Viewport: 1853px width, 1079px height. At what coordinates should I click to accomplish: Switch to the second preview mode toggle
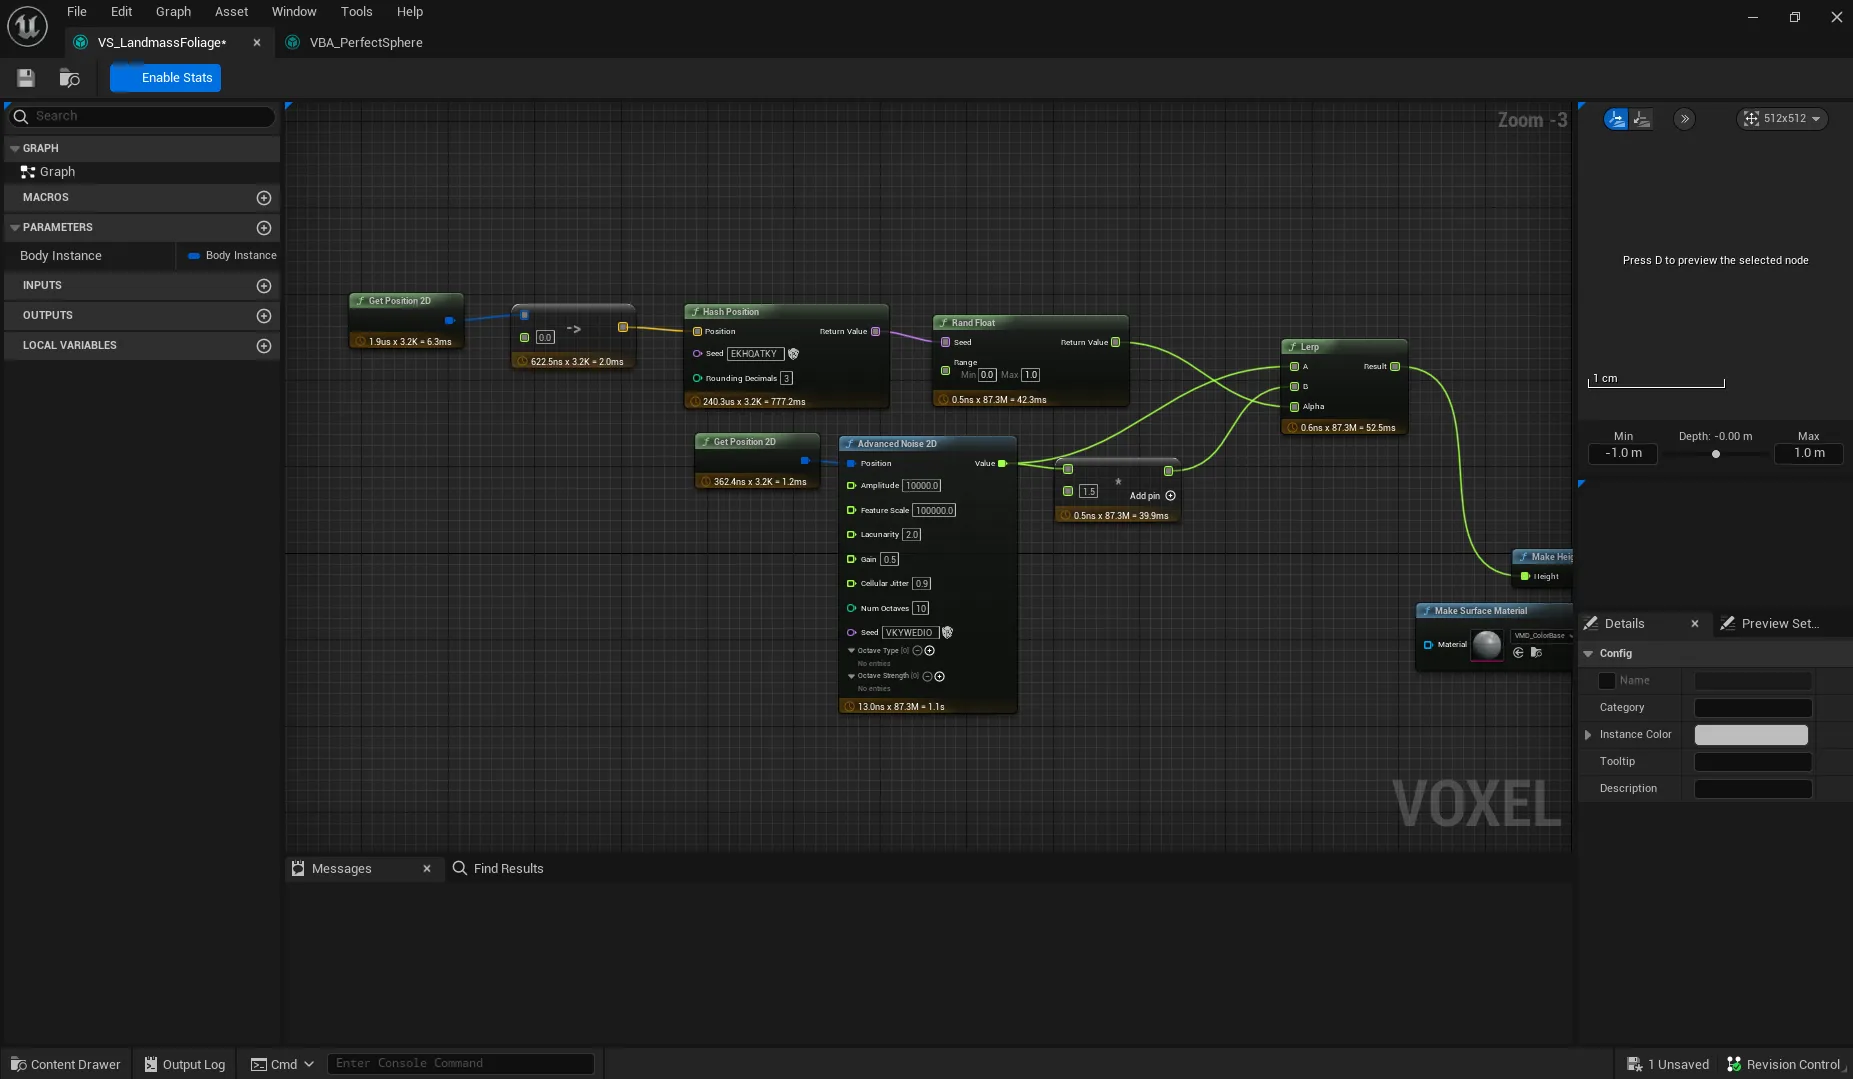(x=1642, y=118)
